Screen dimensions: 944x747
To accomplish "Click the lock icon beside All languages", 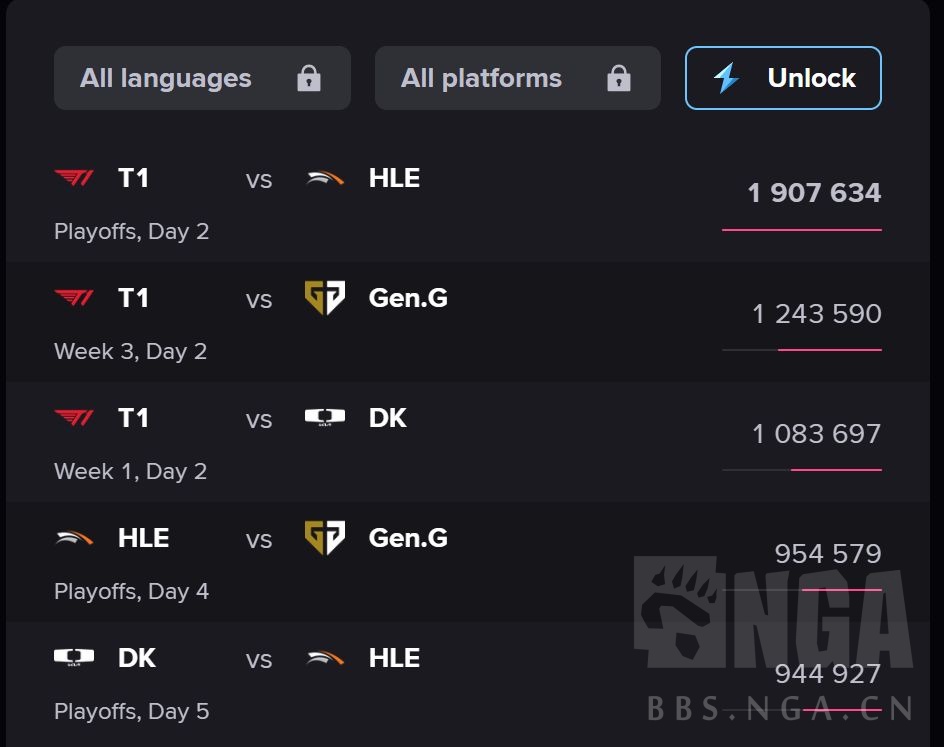I will [309, 78].
